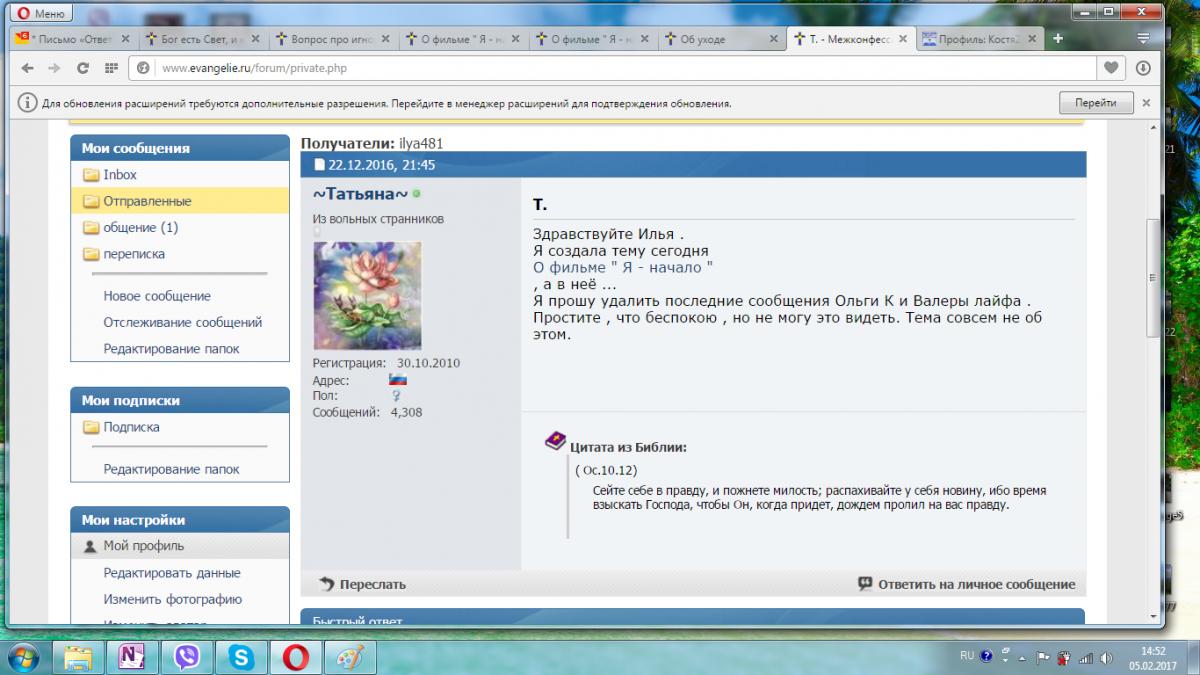Open the downloads arrow icon
This screenshot has height=675, width=1200.
(x=1143, y=68)
